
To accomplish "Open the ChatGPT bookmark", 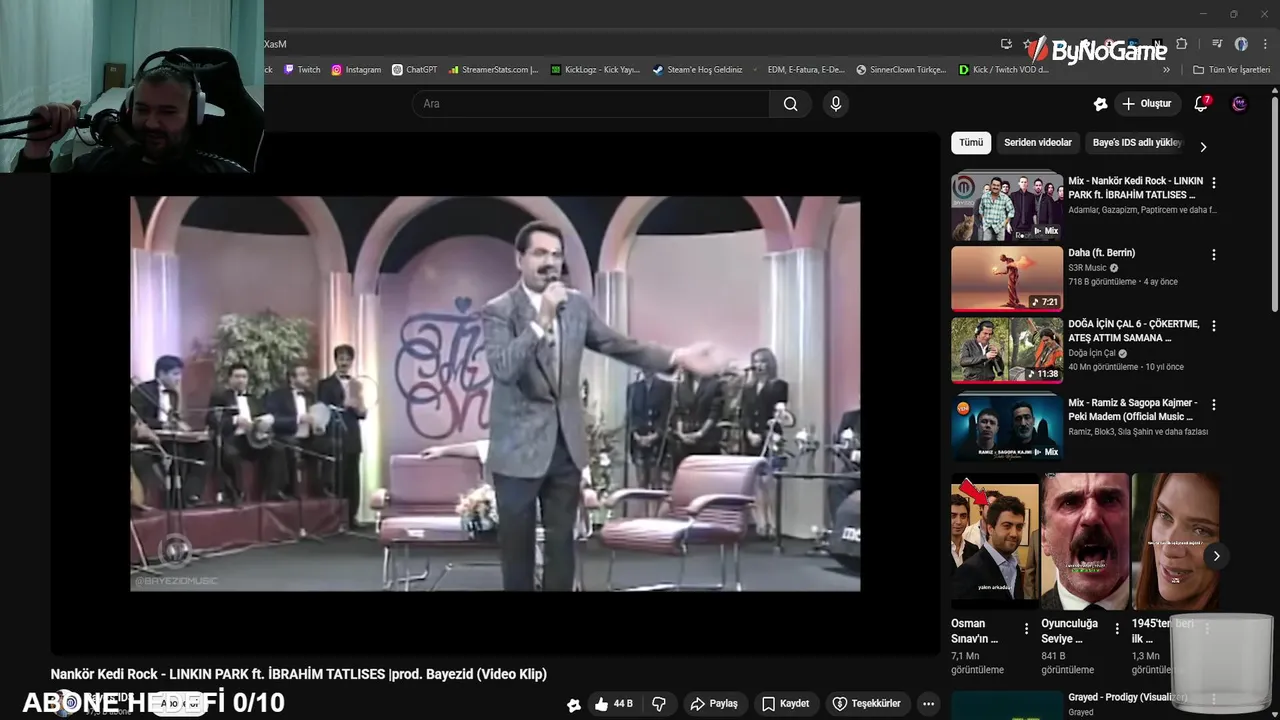I will click(x=415, y=70).
